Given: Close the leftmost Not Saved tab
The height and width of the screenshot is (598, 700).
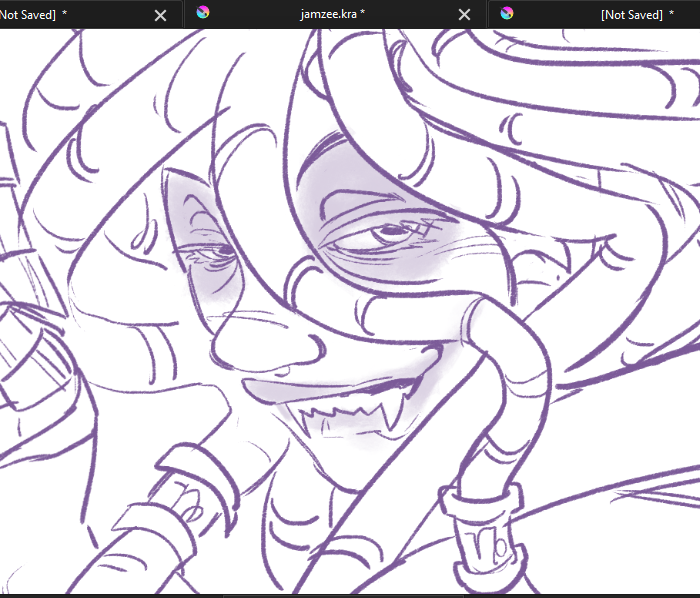Looking at the screenshot, I should tap(160, 16).
